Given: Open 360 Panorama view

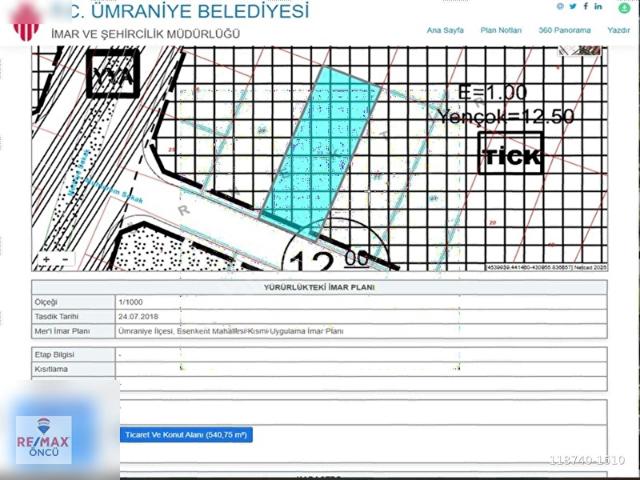Looking at the screenshot, I should [x=564, y=30].
